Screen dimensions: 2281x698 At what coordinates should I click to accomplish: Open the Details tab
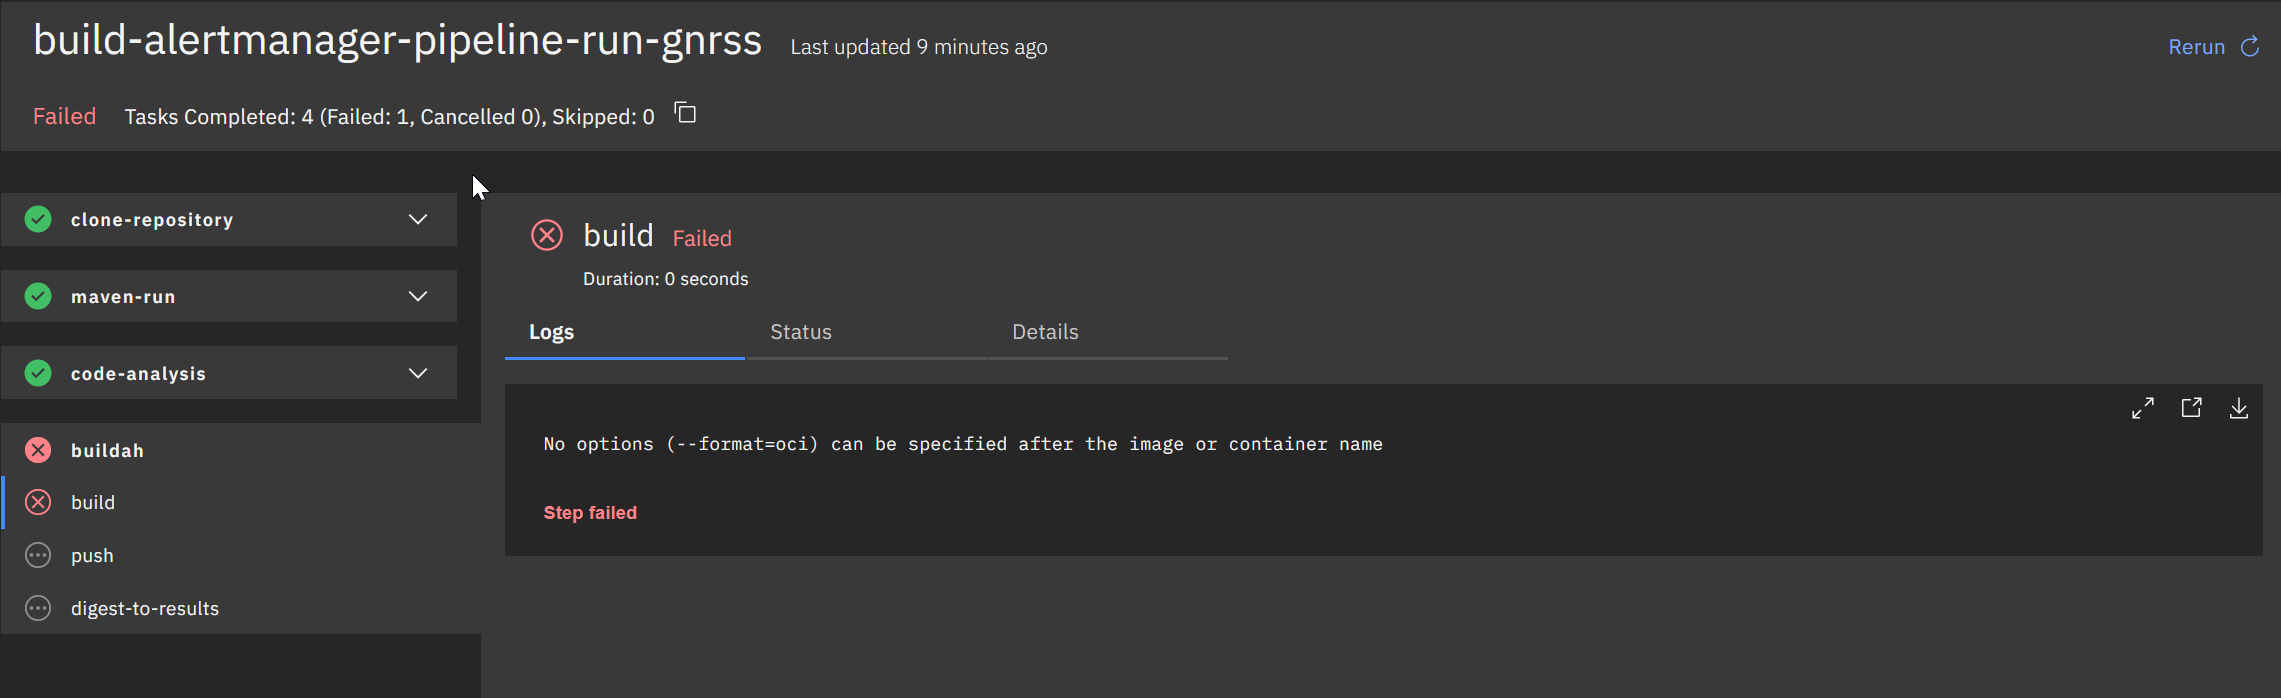[1044, 331]
